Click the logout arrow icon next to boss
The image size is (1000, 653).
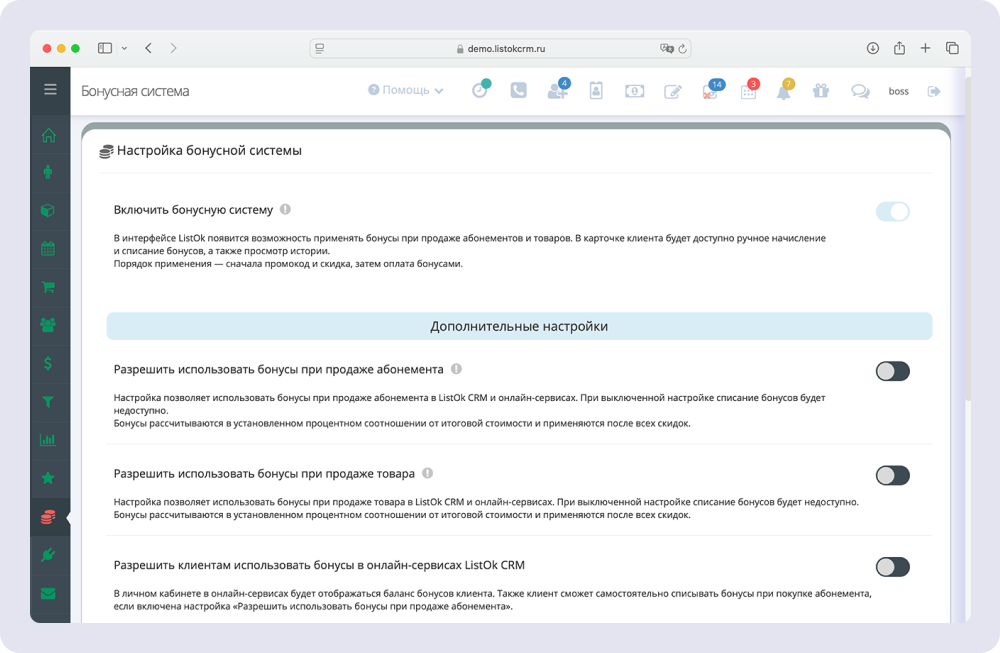(935, 91)
